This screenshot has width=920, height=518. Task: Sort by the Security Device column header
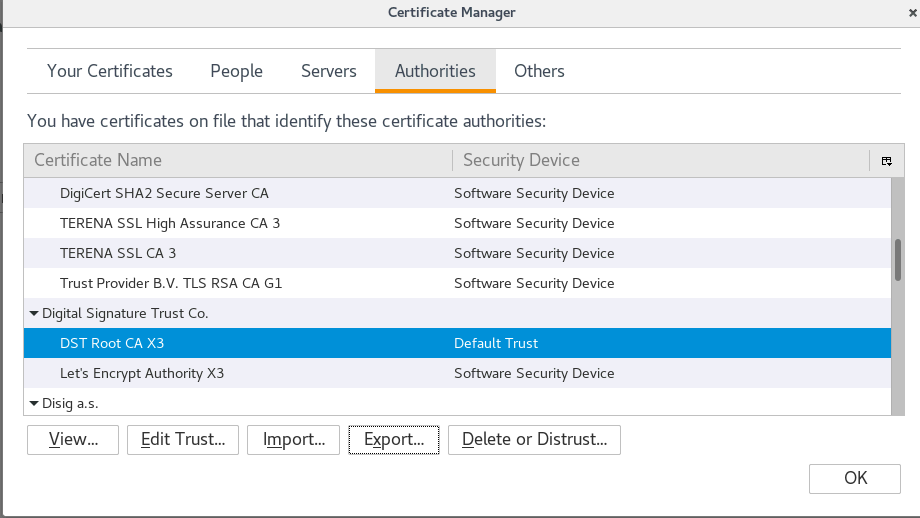[660, 160]
